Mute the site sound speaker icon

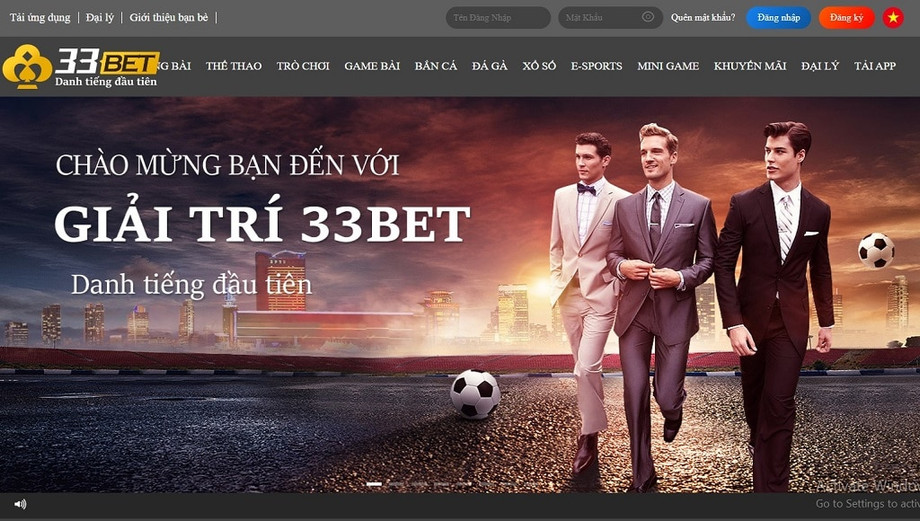21,504
